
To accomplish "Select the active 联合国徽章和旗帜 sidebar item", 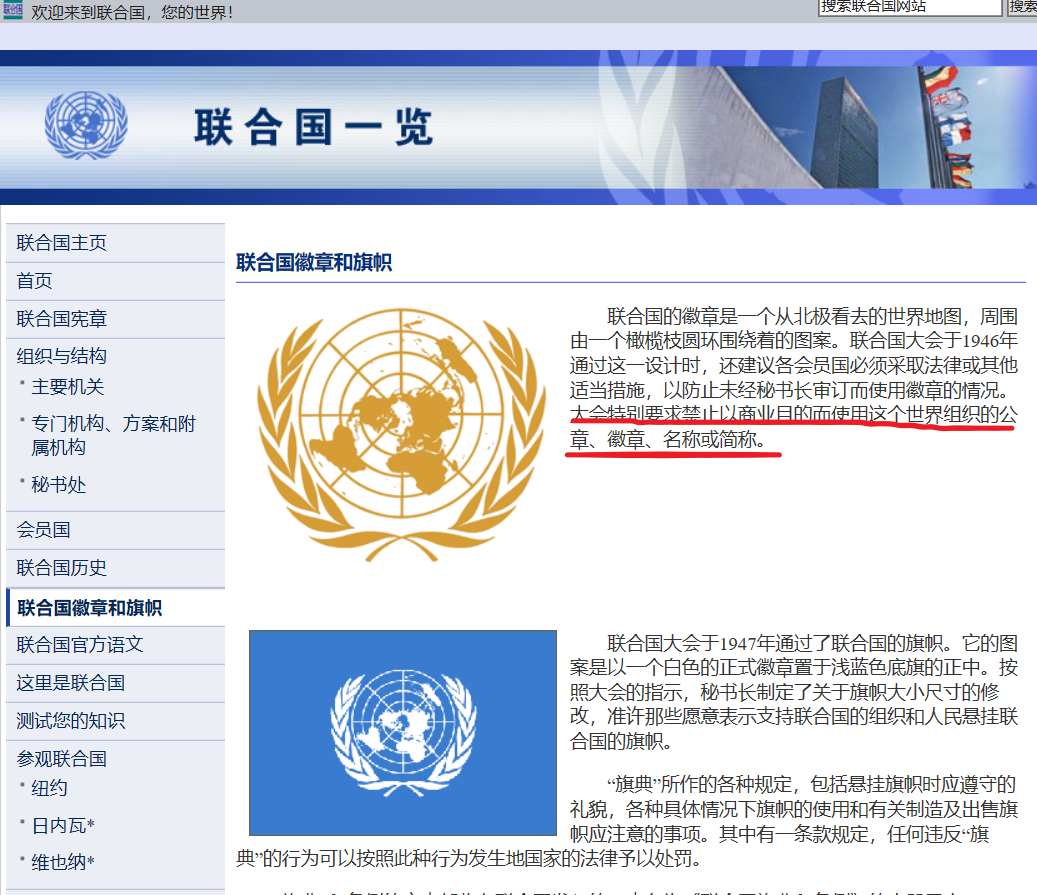I will pos(89,607).
